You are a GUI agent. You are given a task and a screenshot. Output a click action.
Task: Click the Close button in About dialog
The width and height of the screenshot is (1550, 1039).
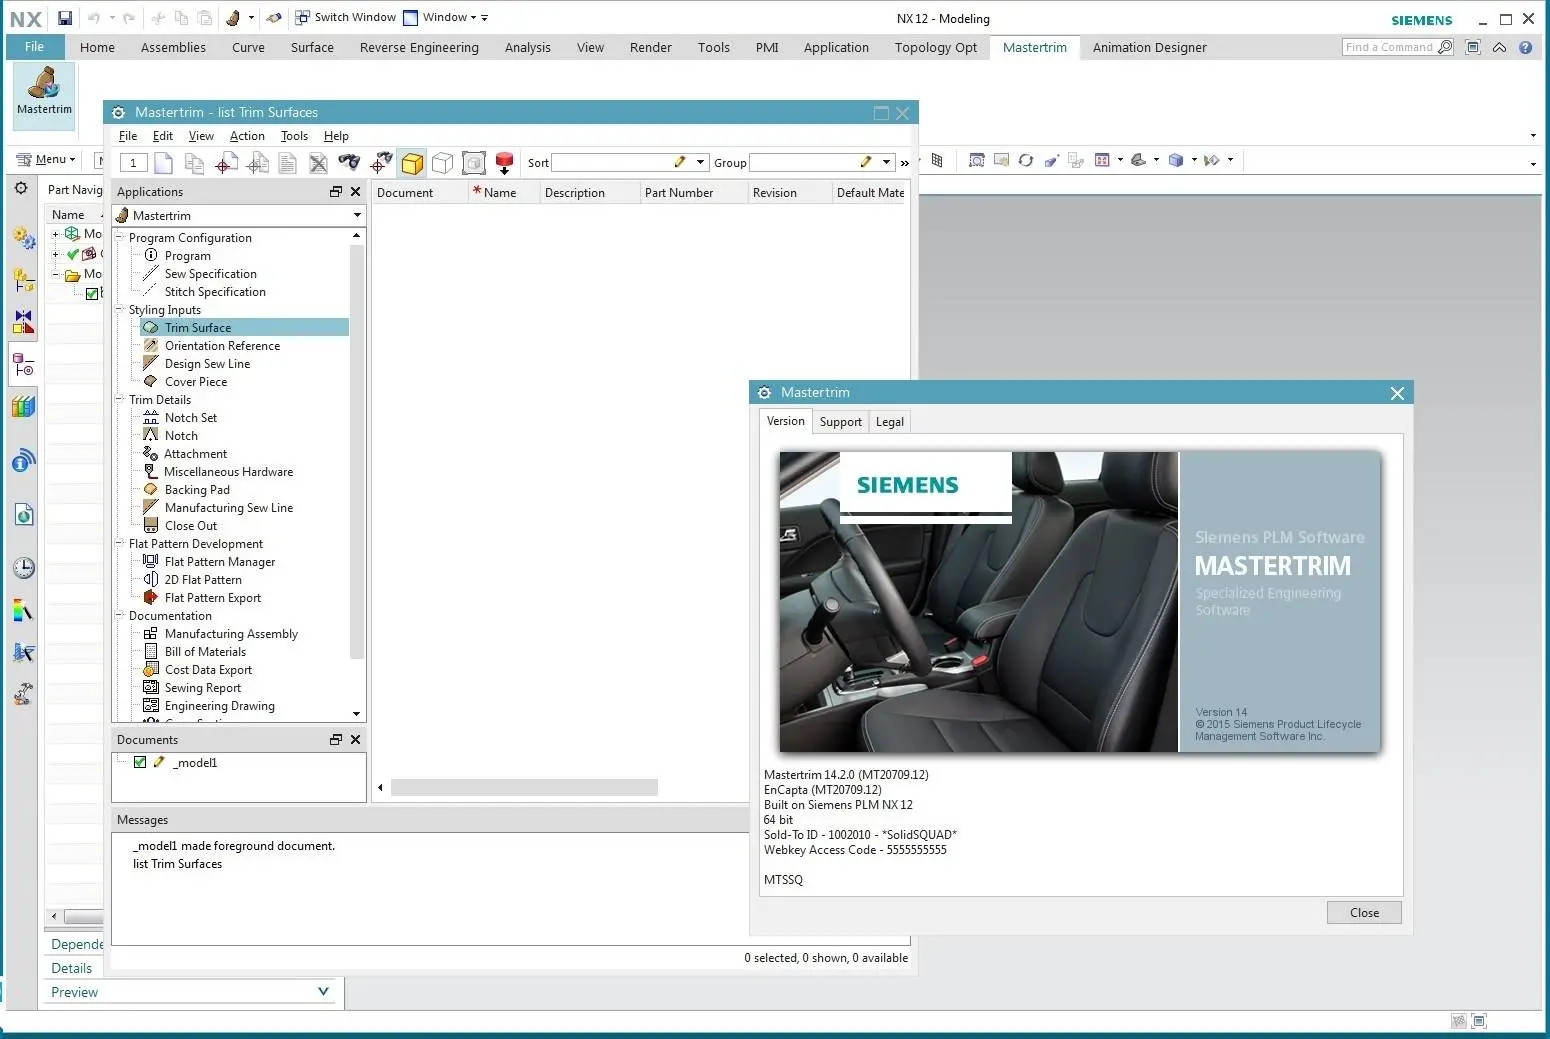click(x=1364, y=912)
